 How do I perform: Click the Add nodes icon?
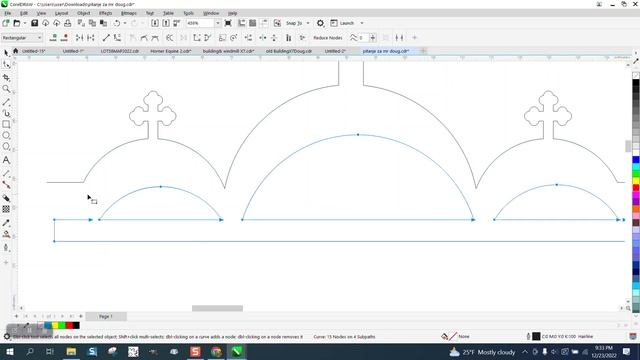click(x=53, y=38)
